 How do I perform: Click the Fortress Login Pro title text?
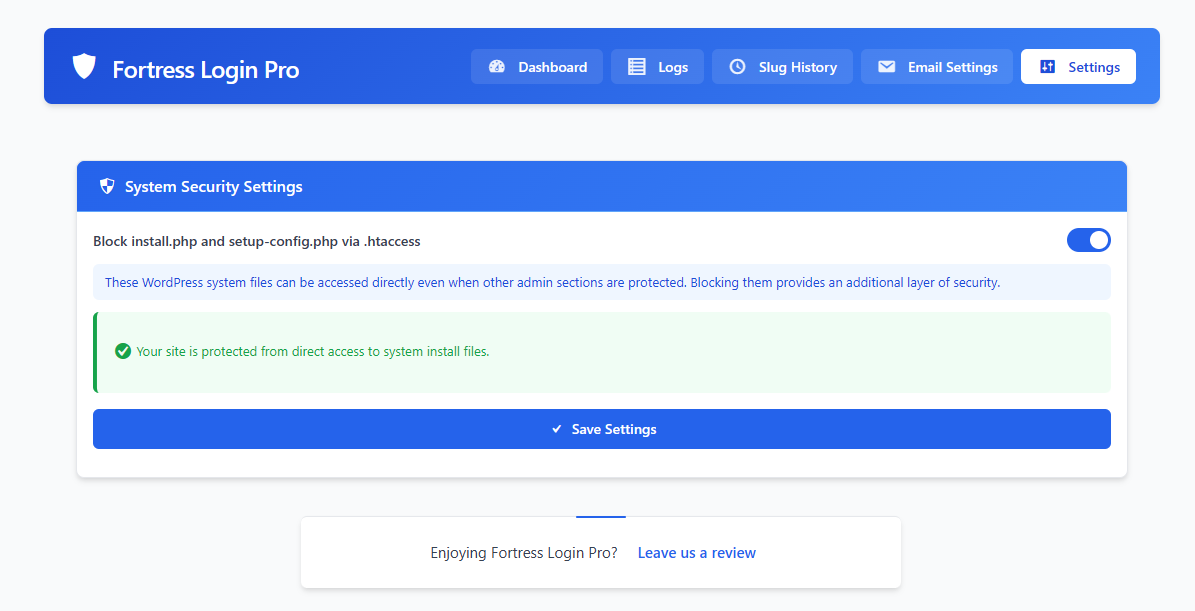point(205,70)
